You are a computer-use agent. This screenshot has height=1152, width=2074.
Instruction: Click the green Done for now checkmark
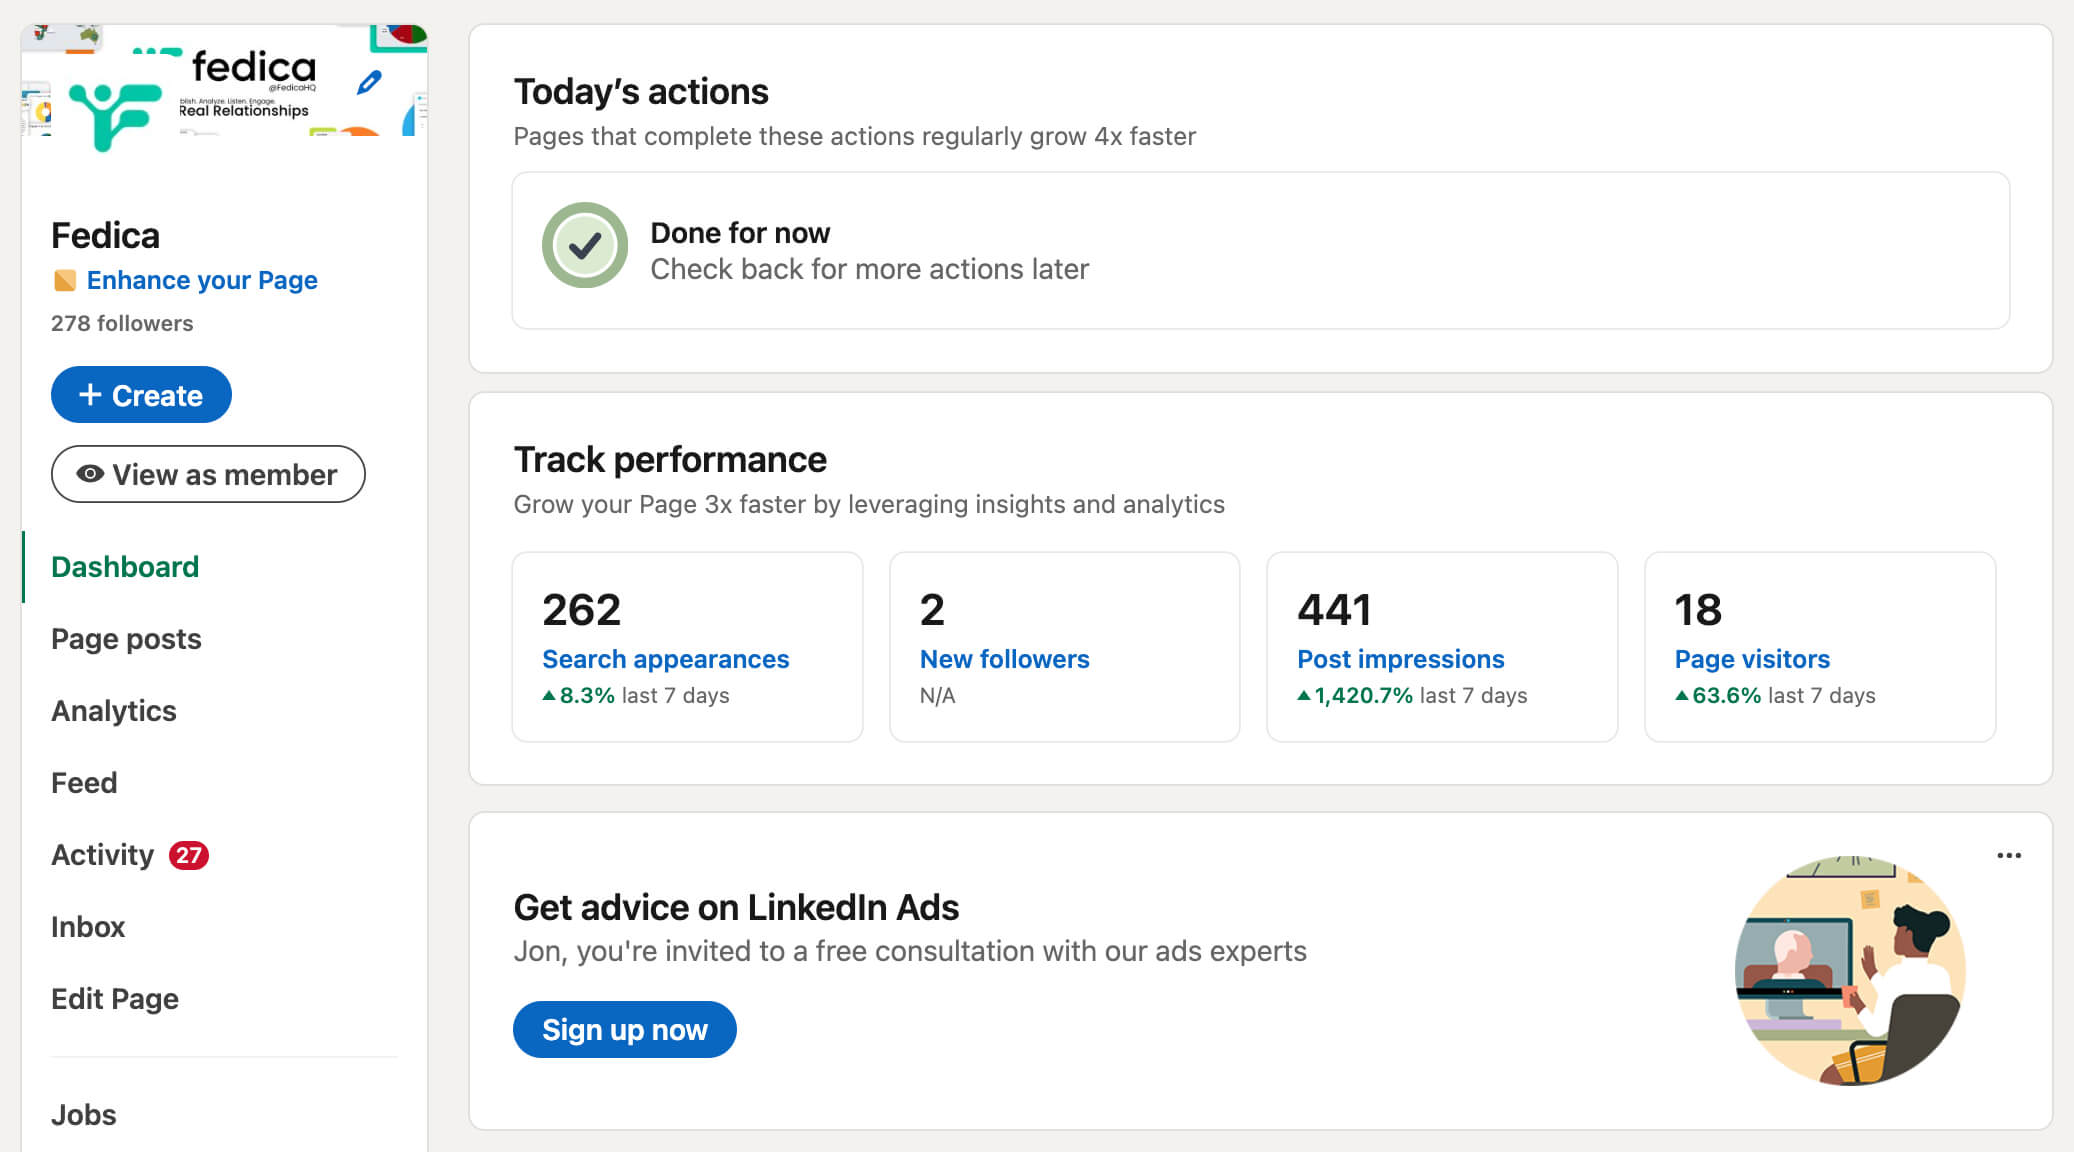tap(585, 246)
